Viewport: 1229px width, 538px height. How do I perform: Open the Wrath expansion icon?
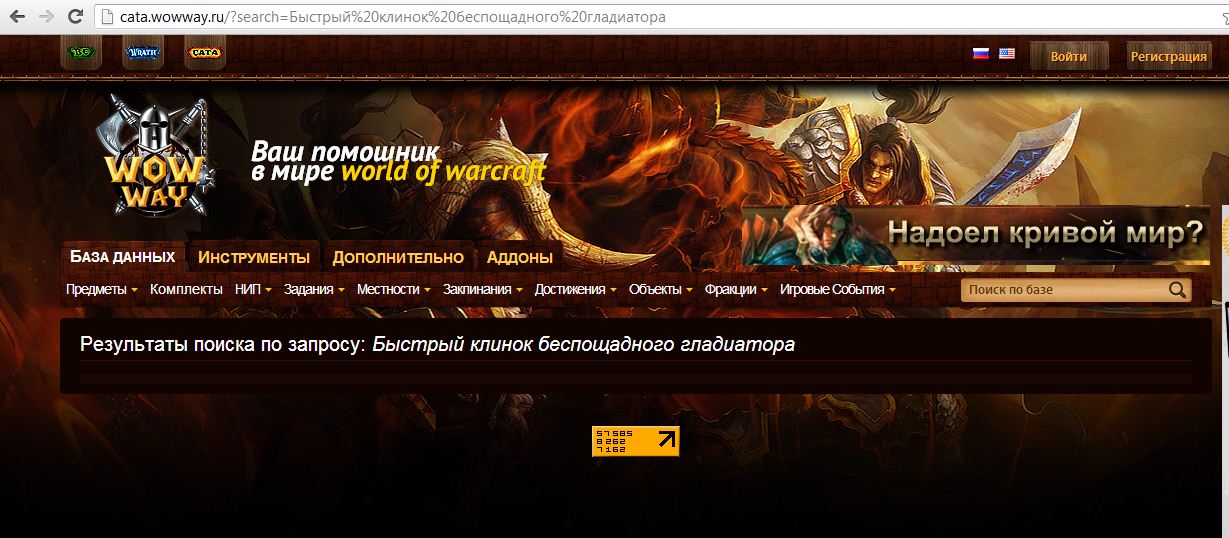point(143,53)
